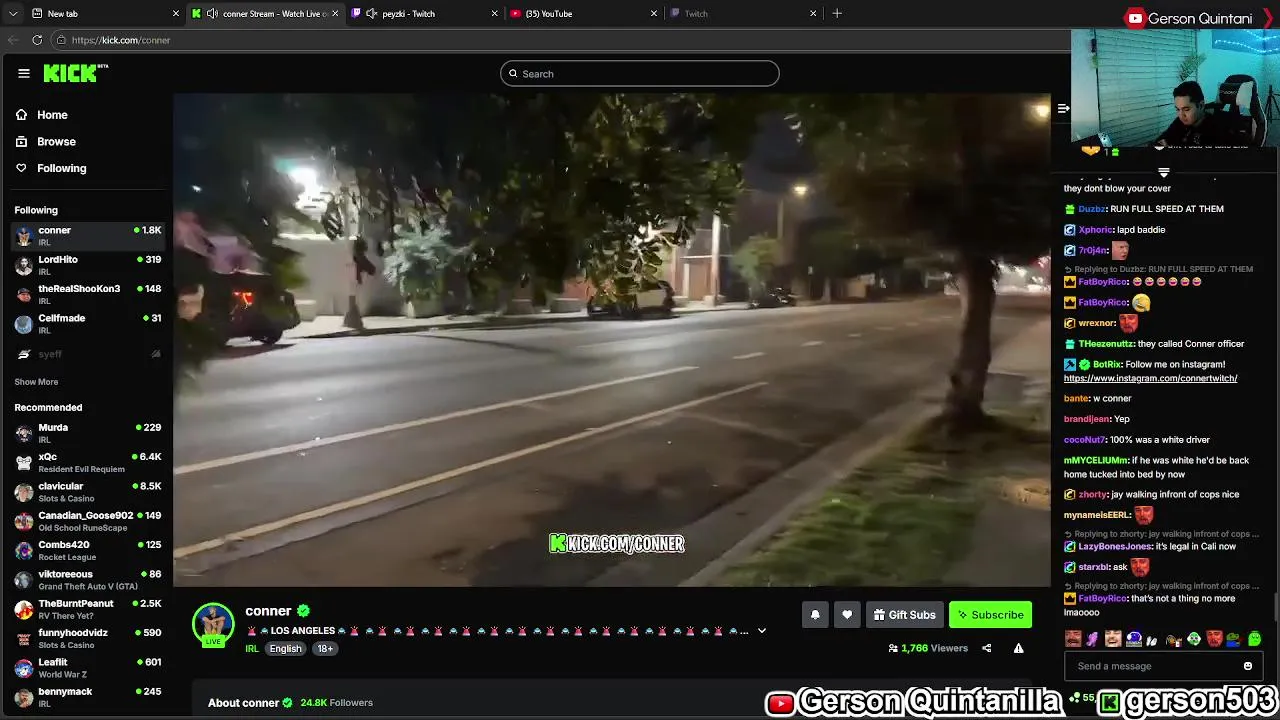Image resolution: width=1280 pixels, height=720 pixels.
Task: Open viktoreeous channel in Recommended
Action: coord(88,579)
